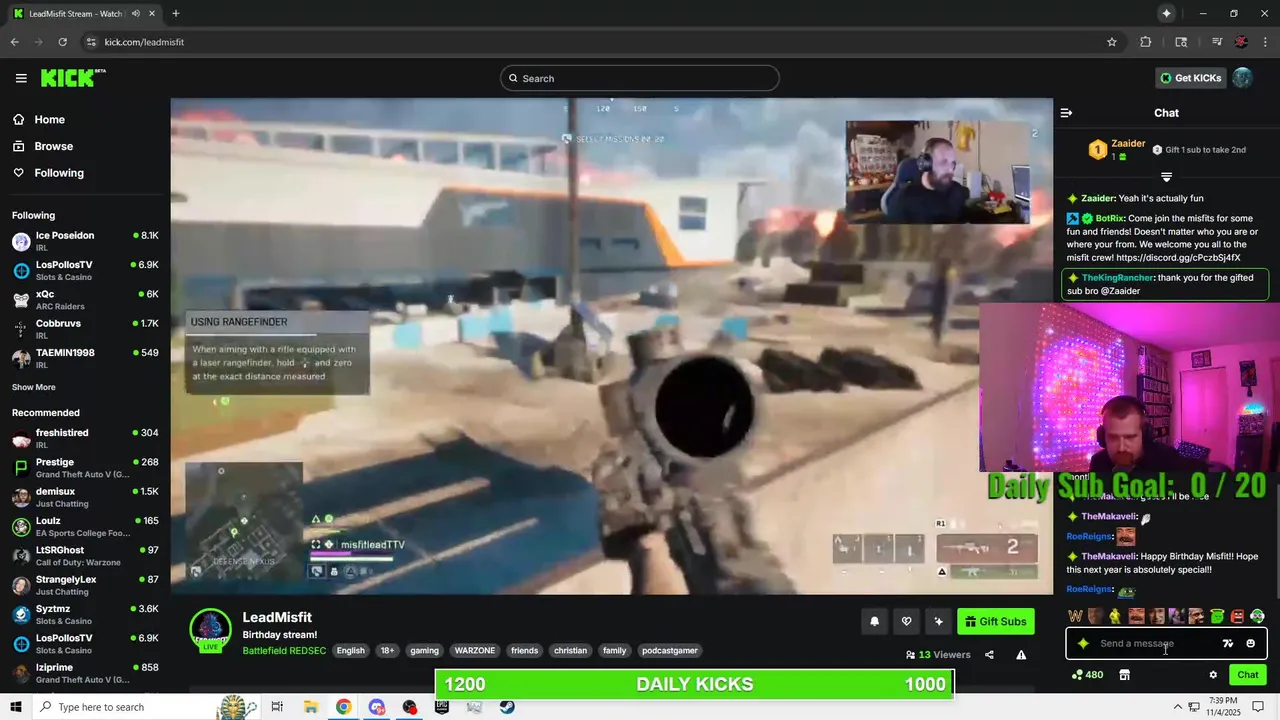Click the KICK logo
Viewport: 1280px width, 720px height.
(73, 78)
